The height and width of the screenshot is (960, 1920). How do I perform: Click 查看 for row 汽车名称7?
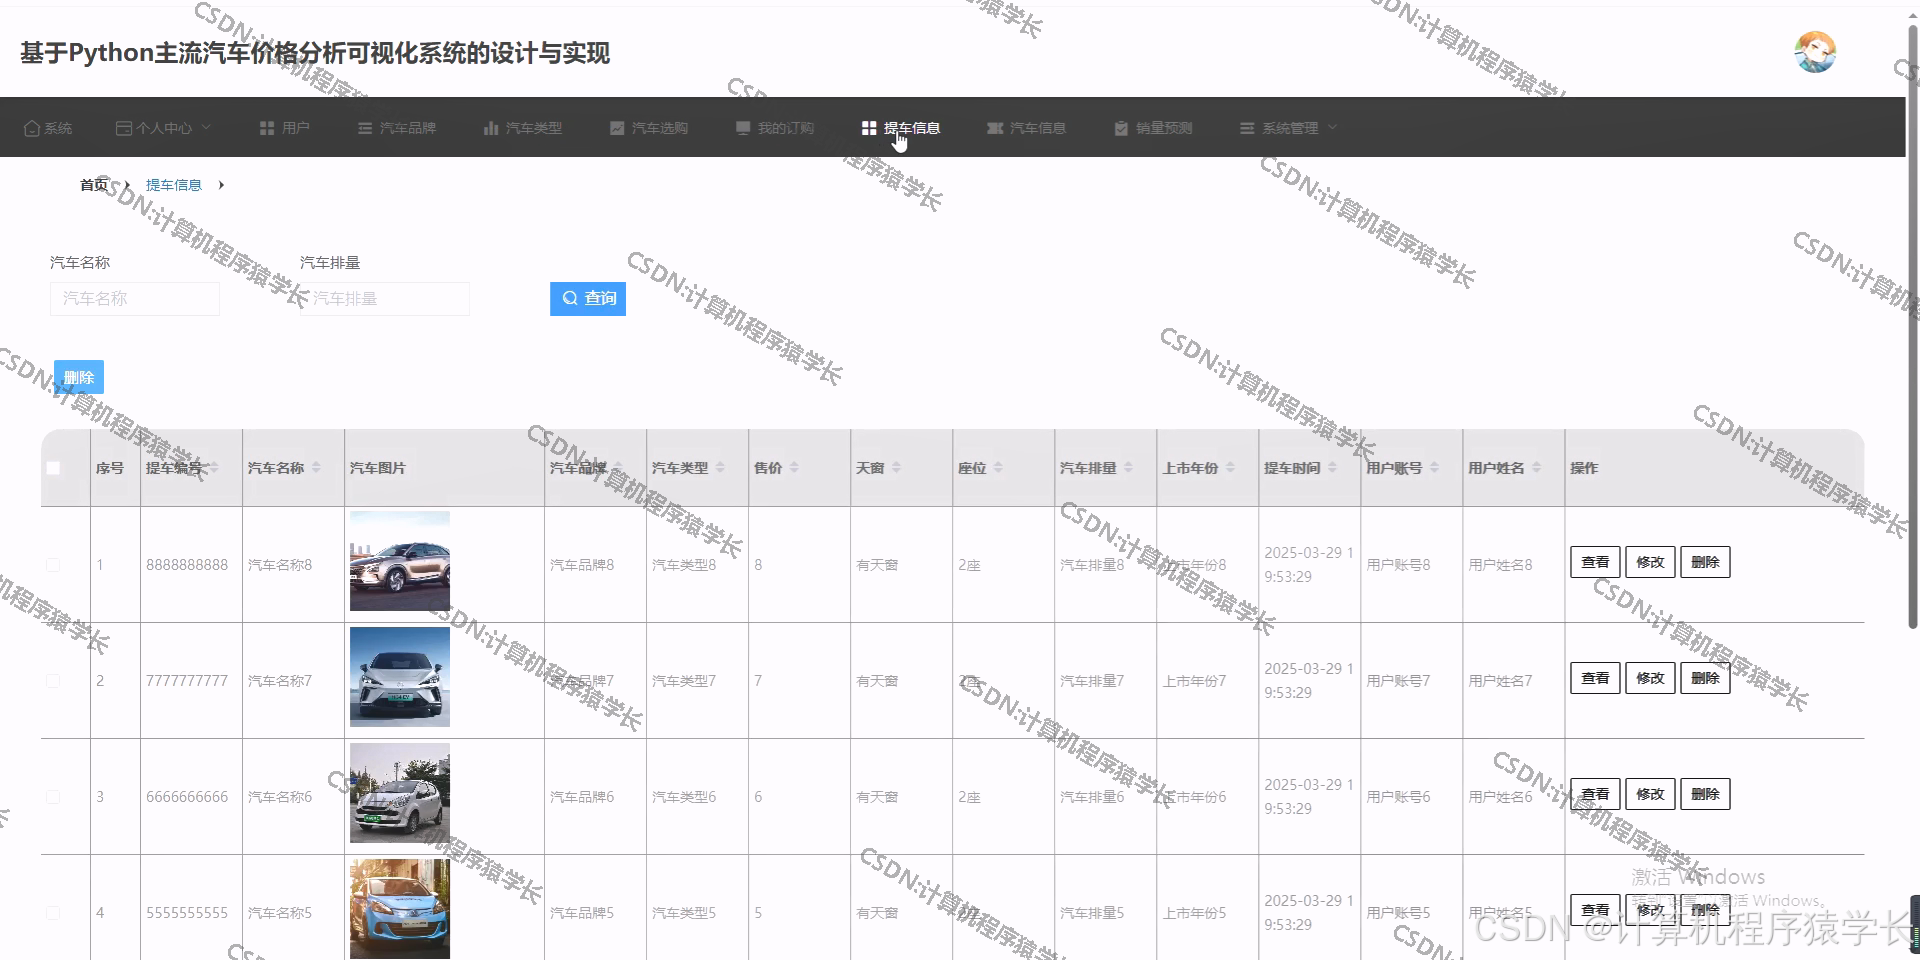(1595, 678)
